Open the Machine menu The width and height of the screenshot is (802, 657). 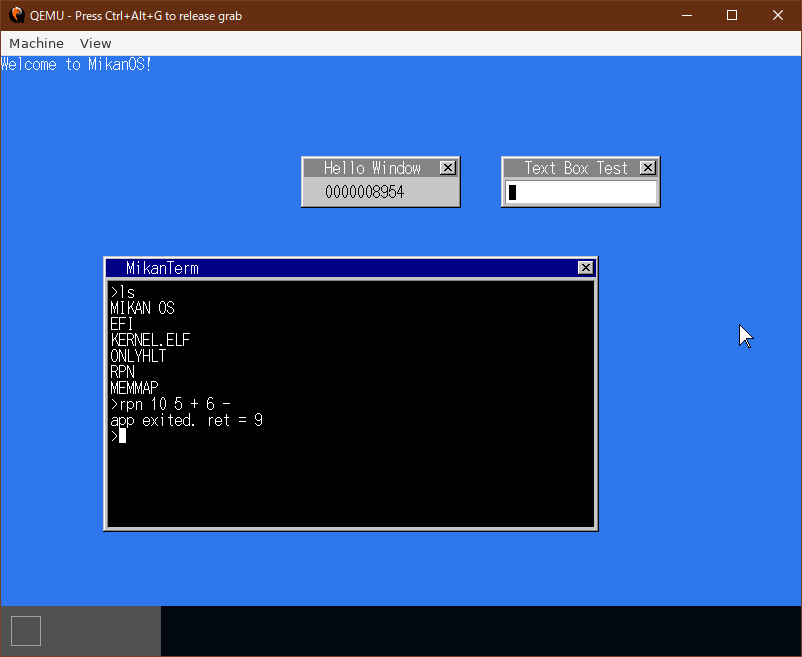pos(36,43)
